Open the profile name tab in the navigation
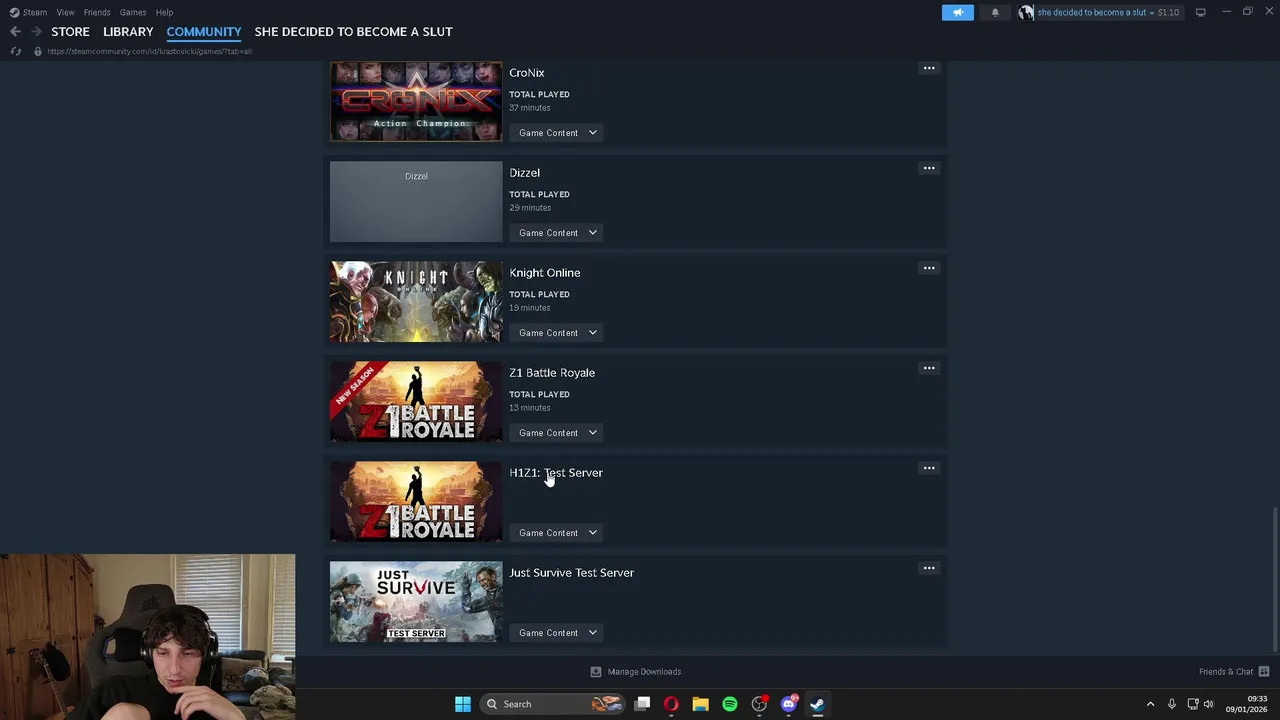 point(353,32)
